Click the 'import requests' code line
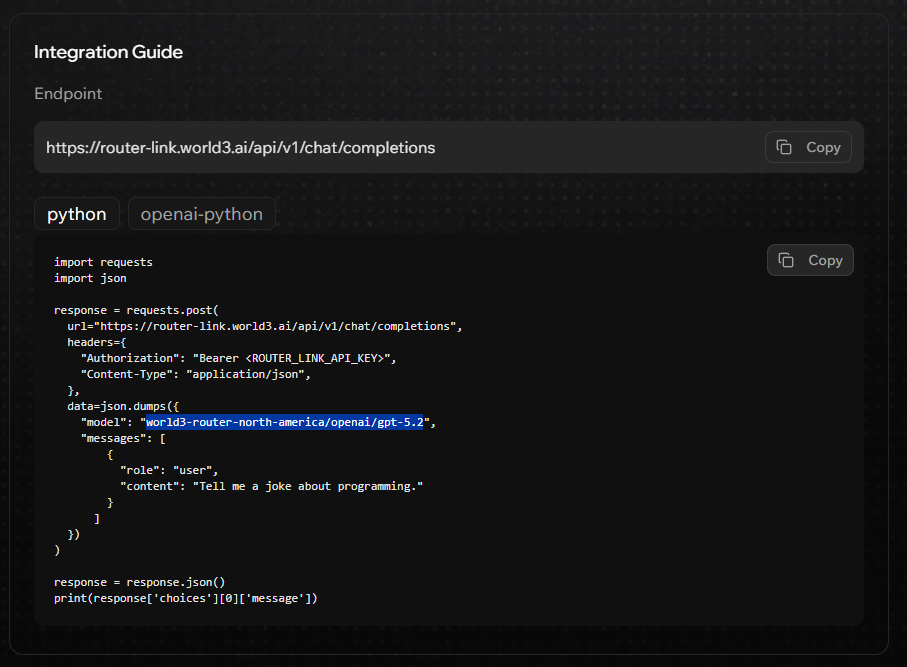The width and height of the screenshot is (907, 667). click(103, 262)
